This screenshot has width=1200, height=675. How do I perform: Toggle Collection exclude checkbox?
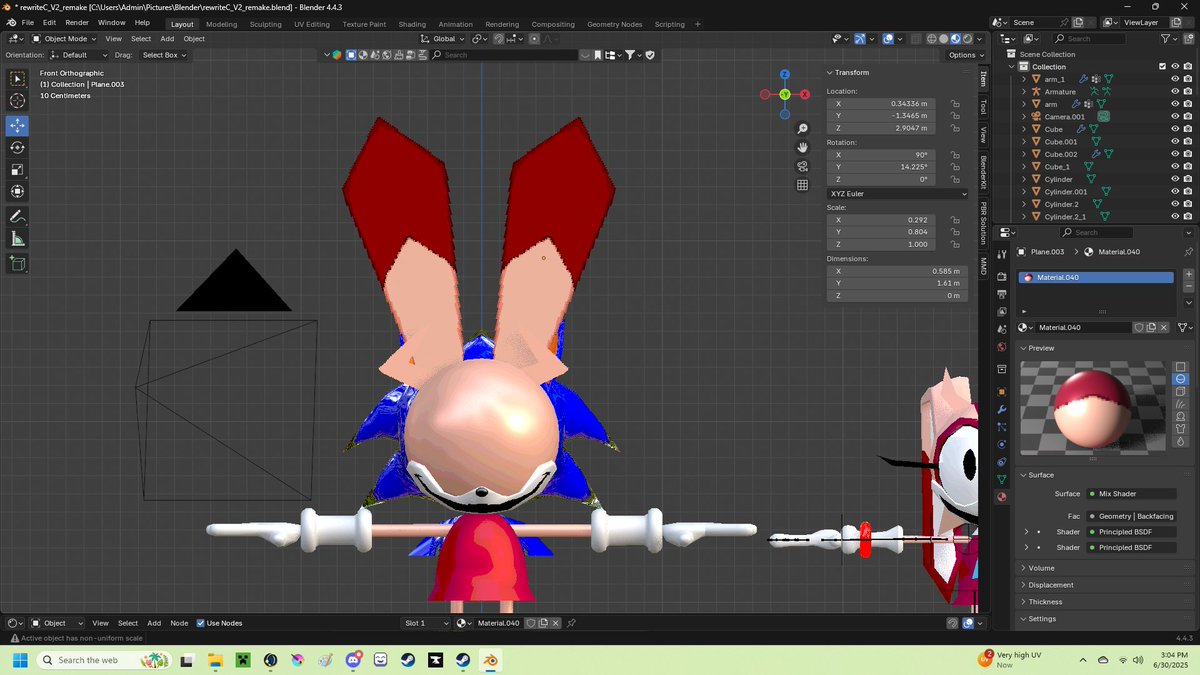tap(1162, 66)
